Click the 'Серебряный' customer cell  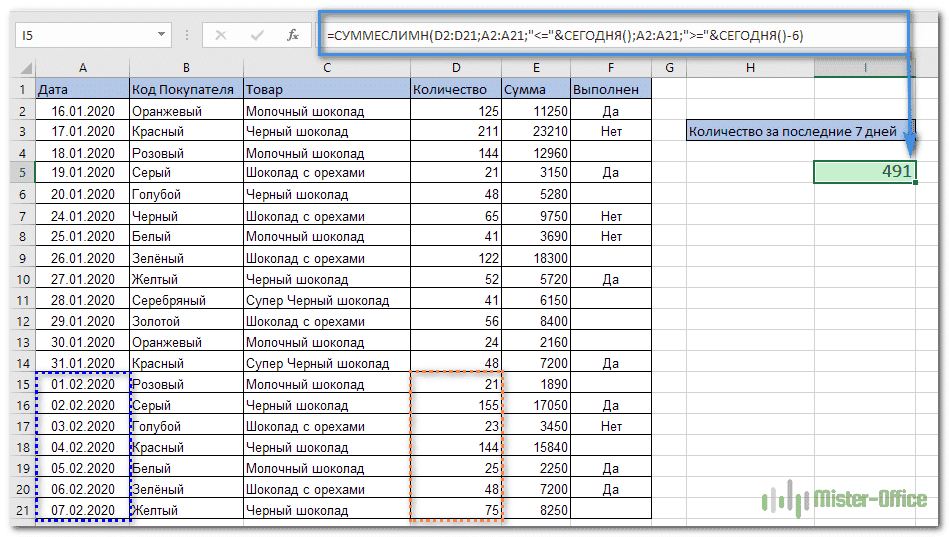(x=185, y=300)
